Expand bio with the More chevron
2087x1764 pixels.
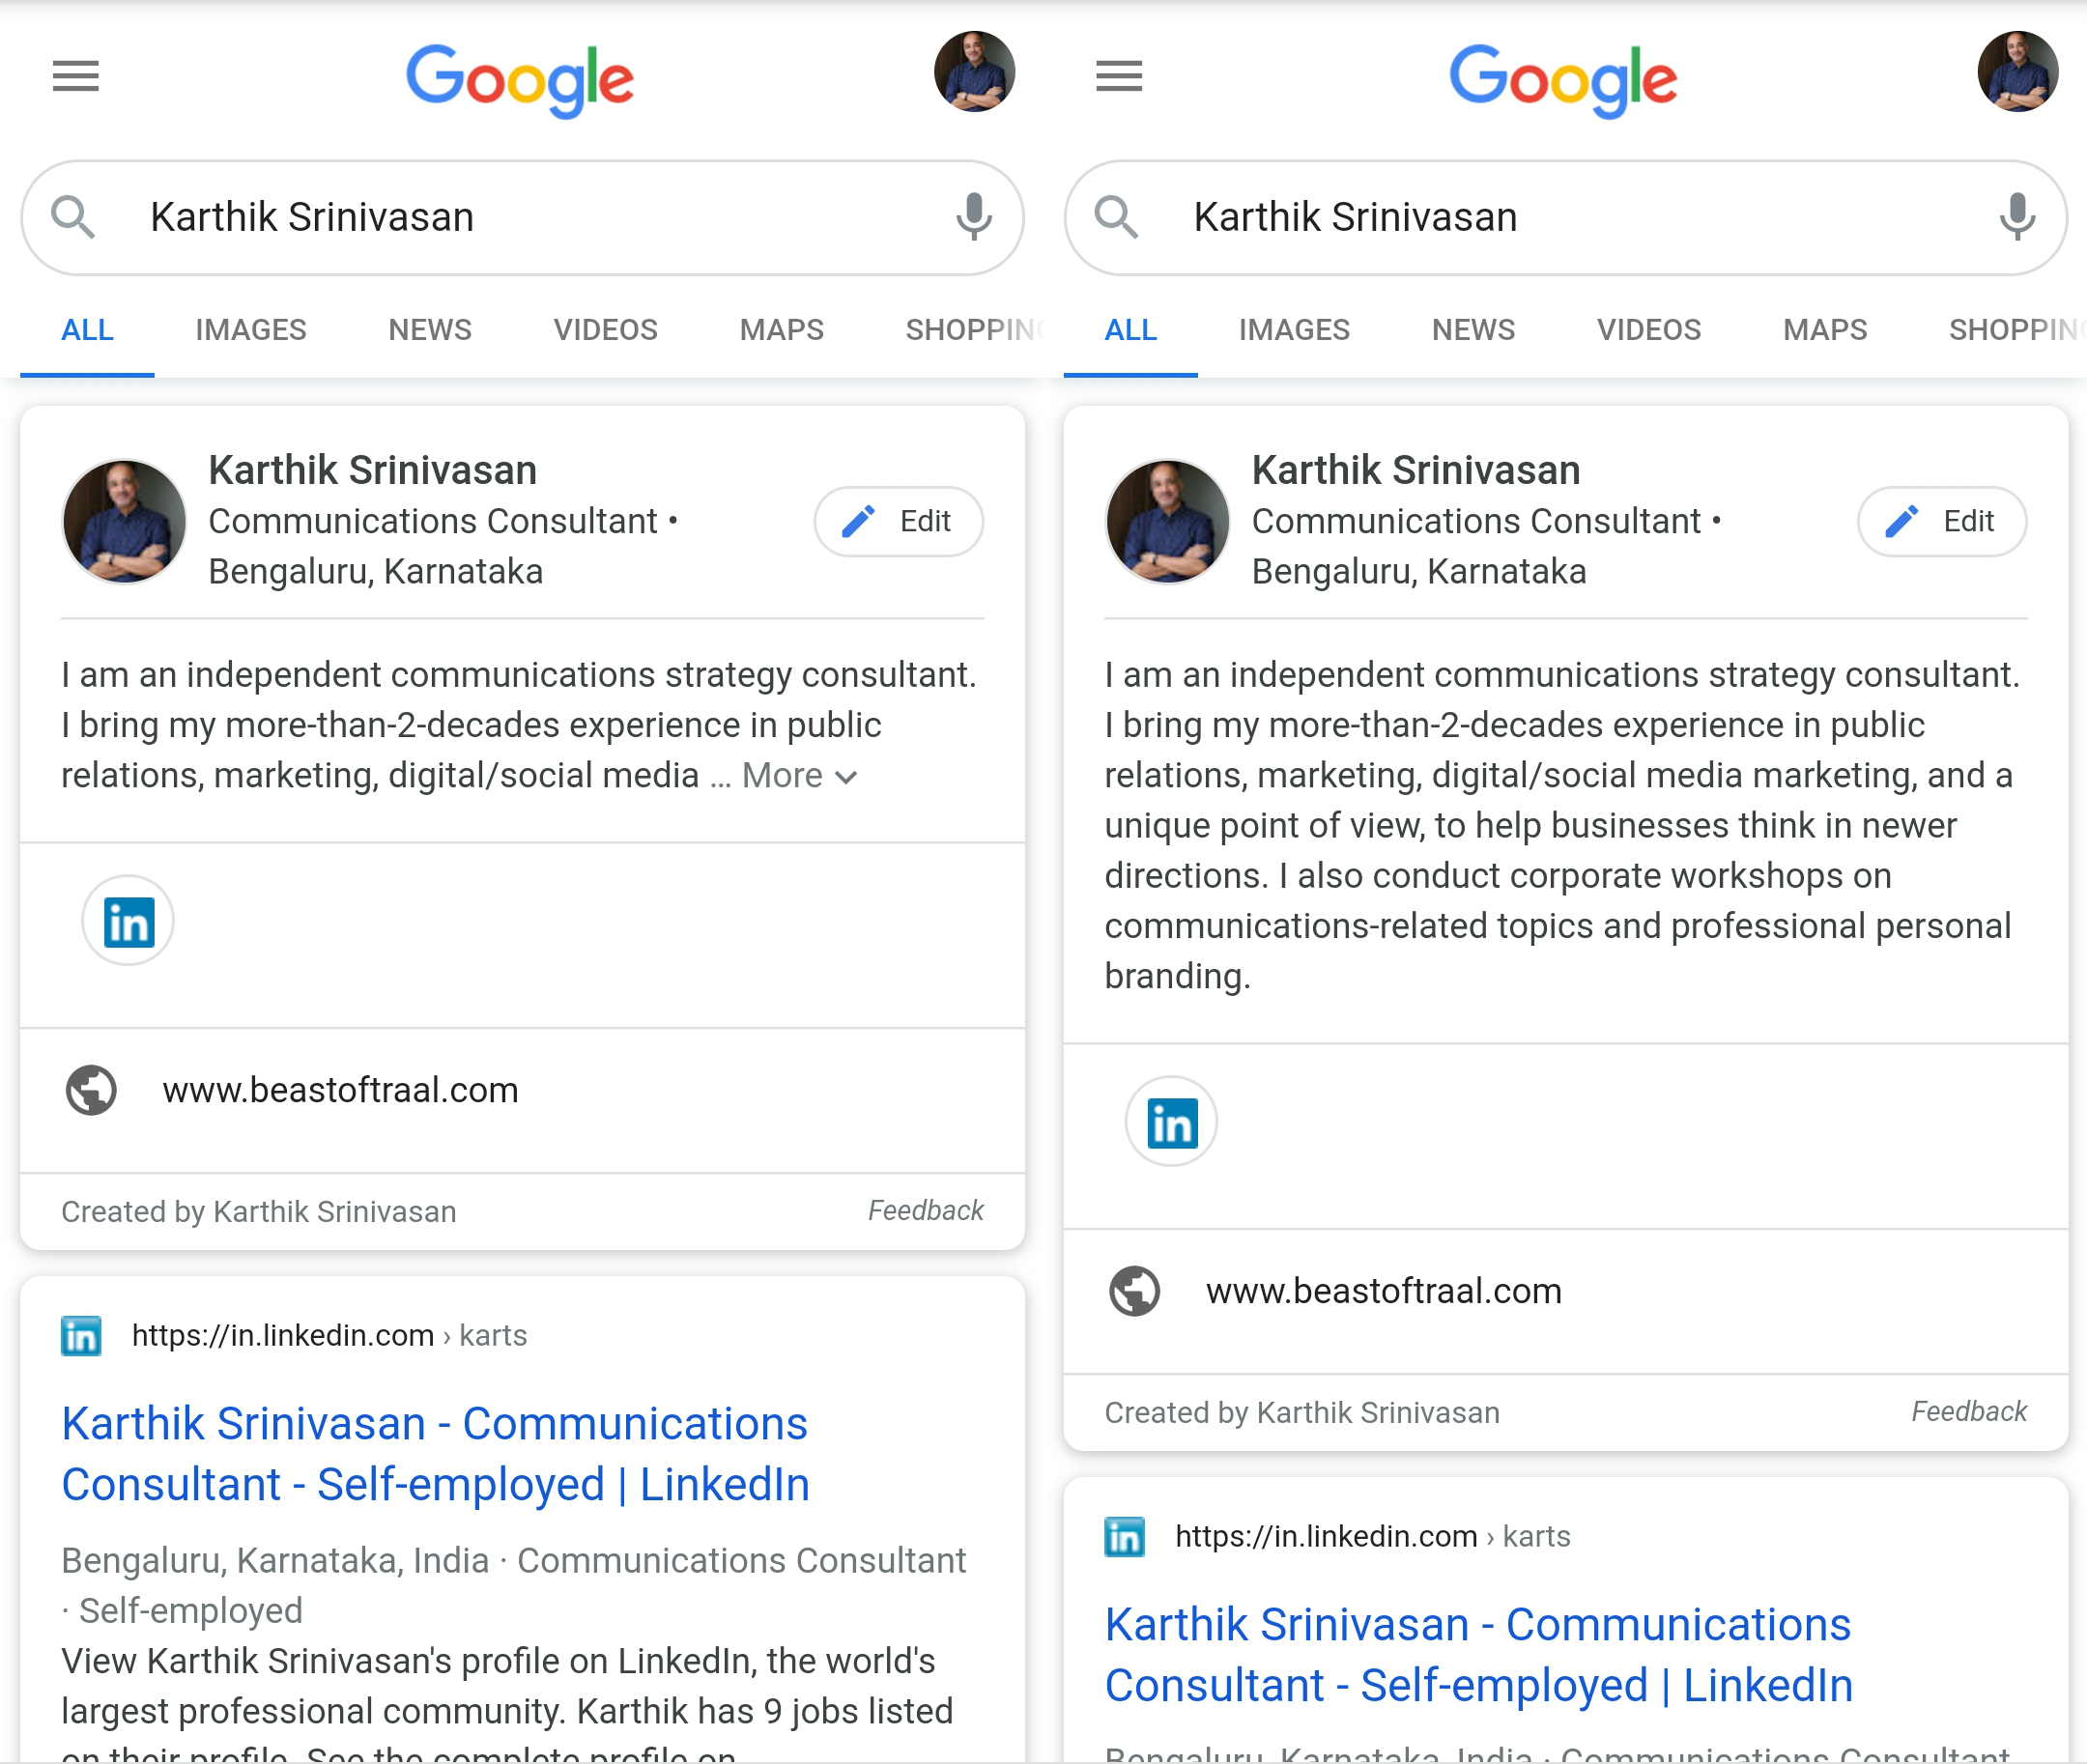click(800, 776)
